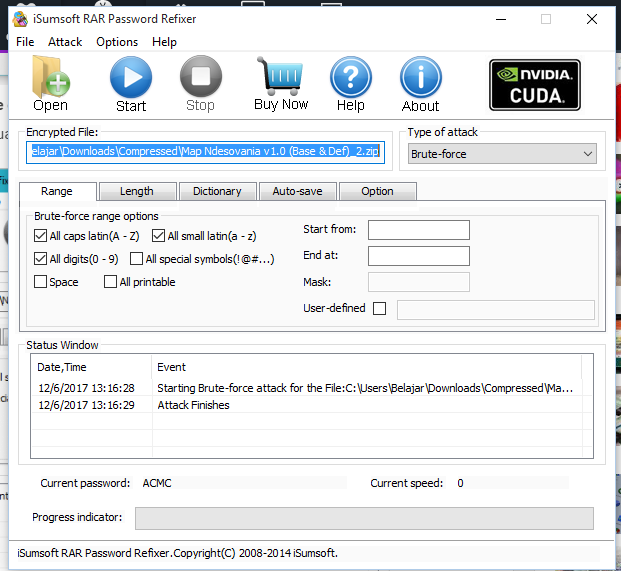Click the iSumsoft app icon in title bar
Image resolution: width=621 pixels, height=571 pixels.
click(x=20, y=19)
